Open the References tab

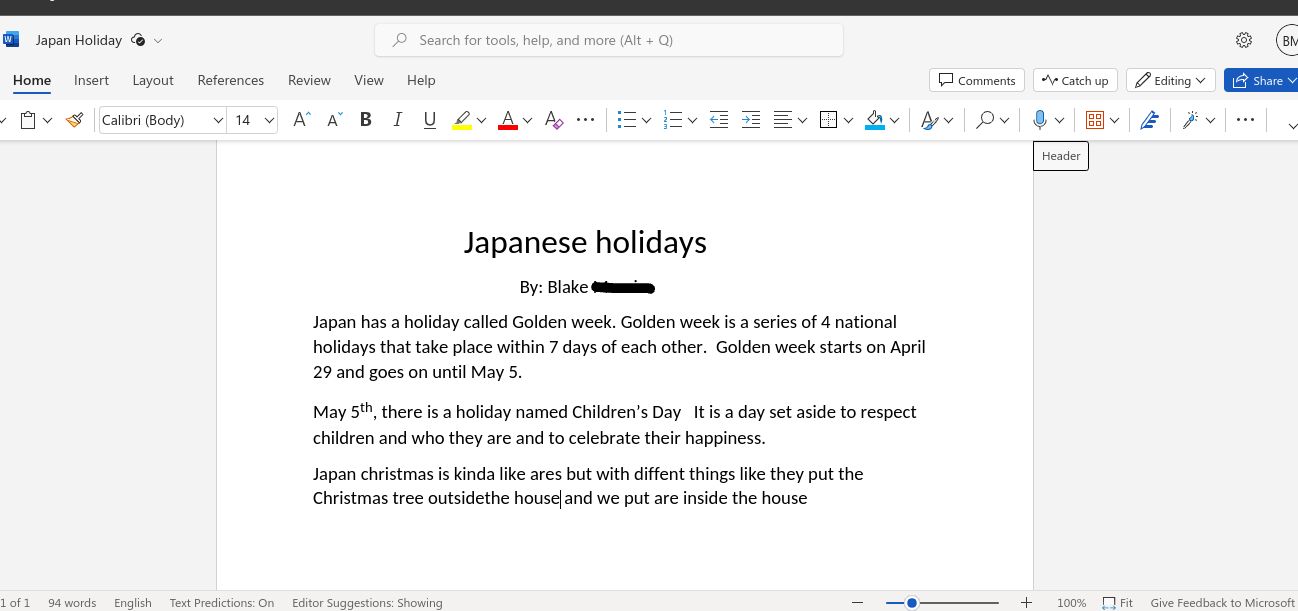click(230, 80)
